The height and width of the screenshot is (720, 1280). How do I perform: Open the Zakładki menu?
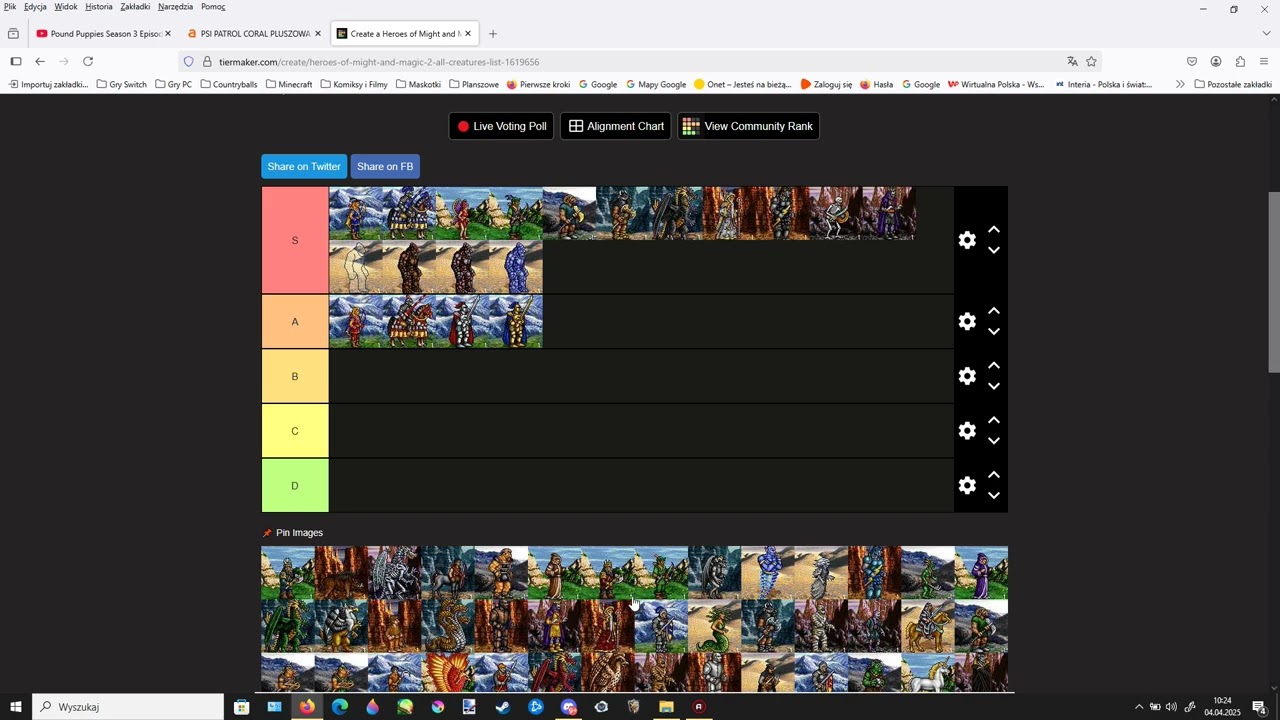pos(135,6)
